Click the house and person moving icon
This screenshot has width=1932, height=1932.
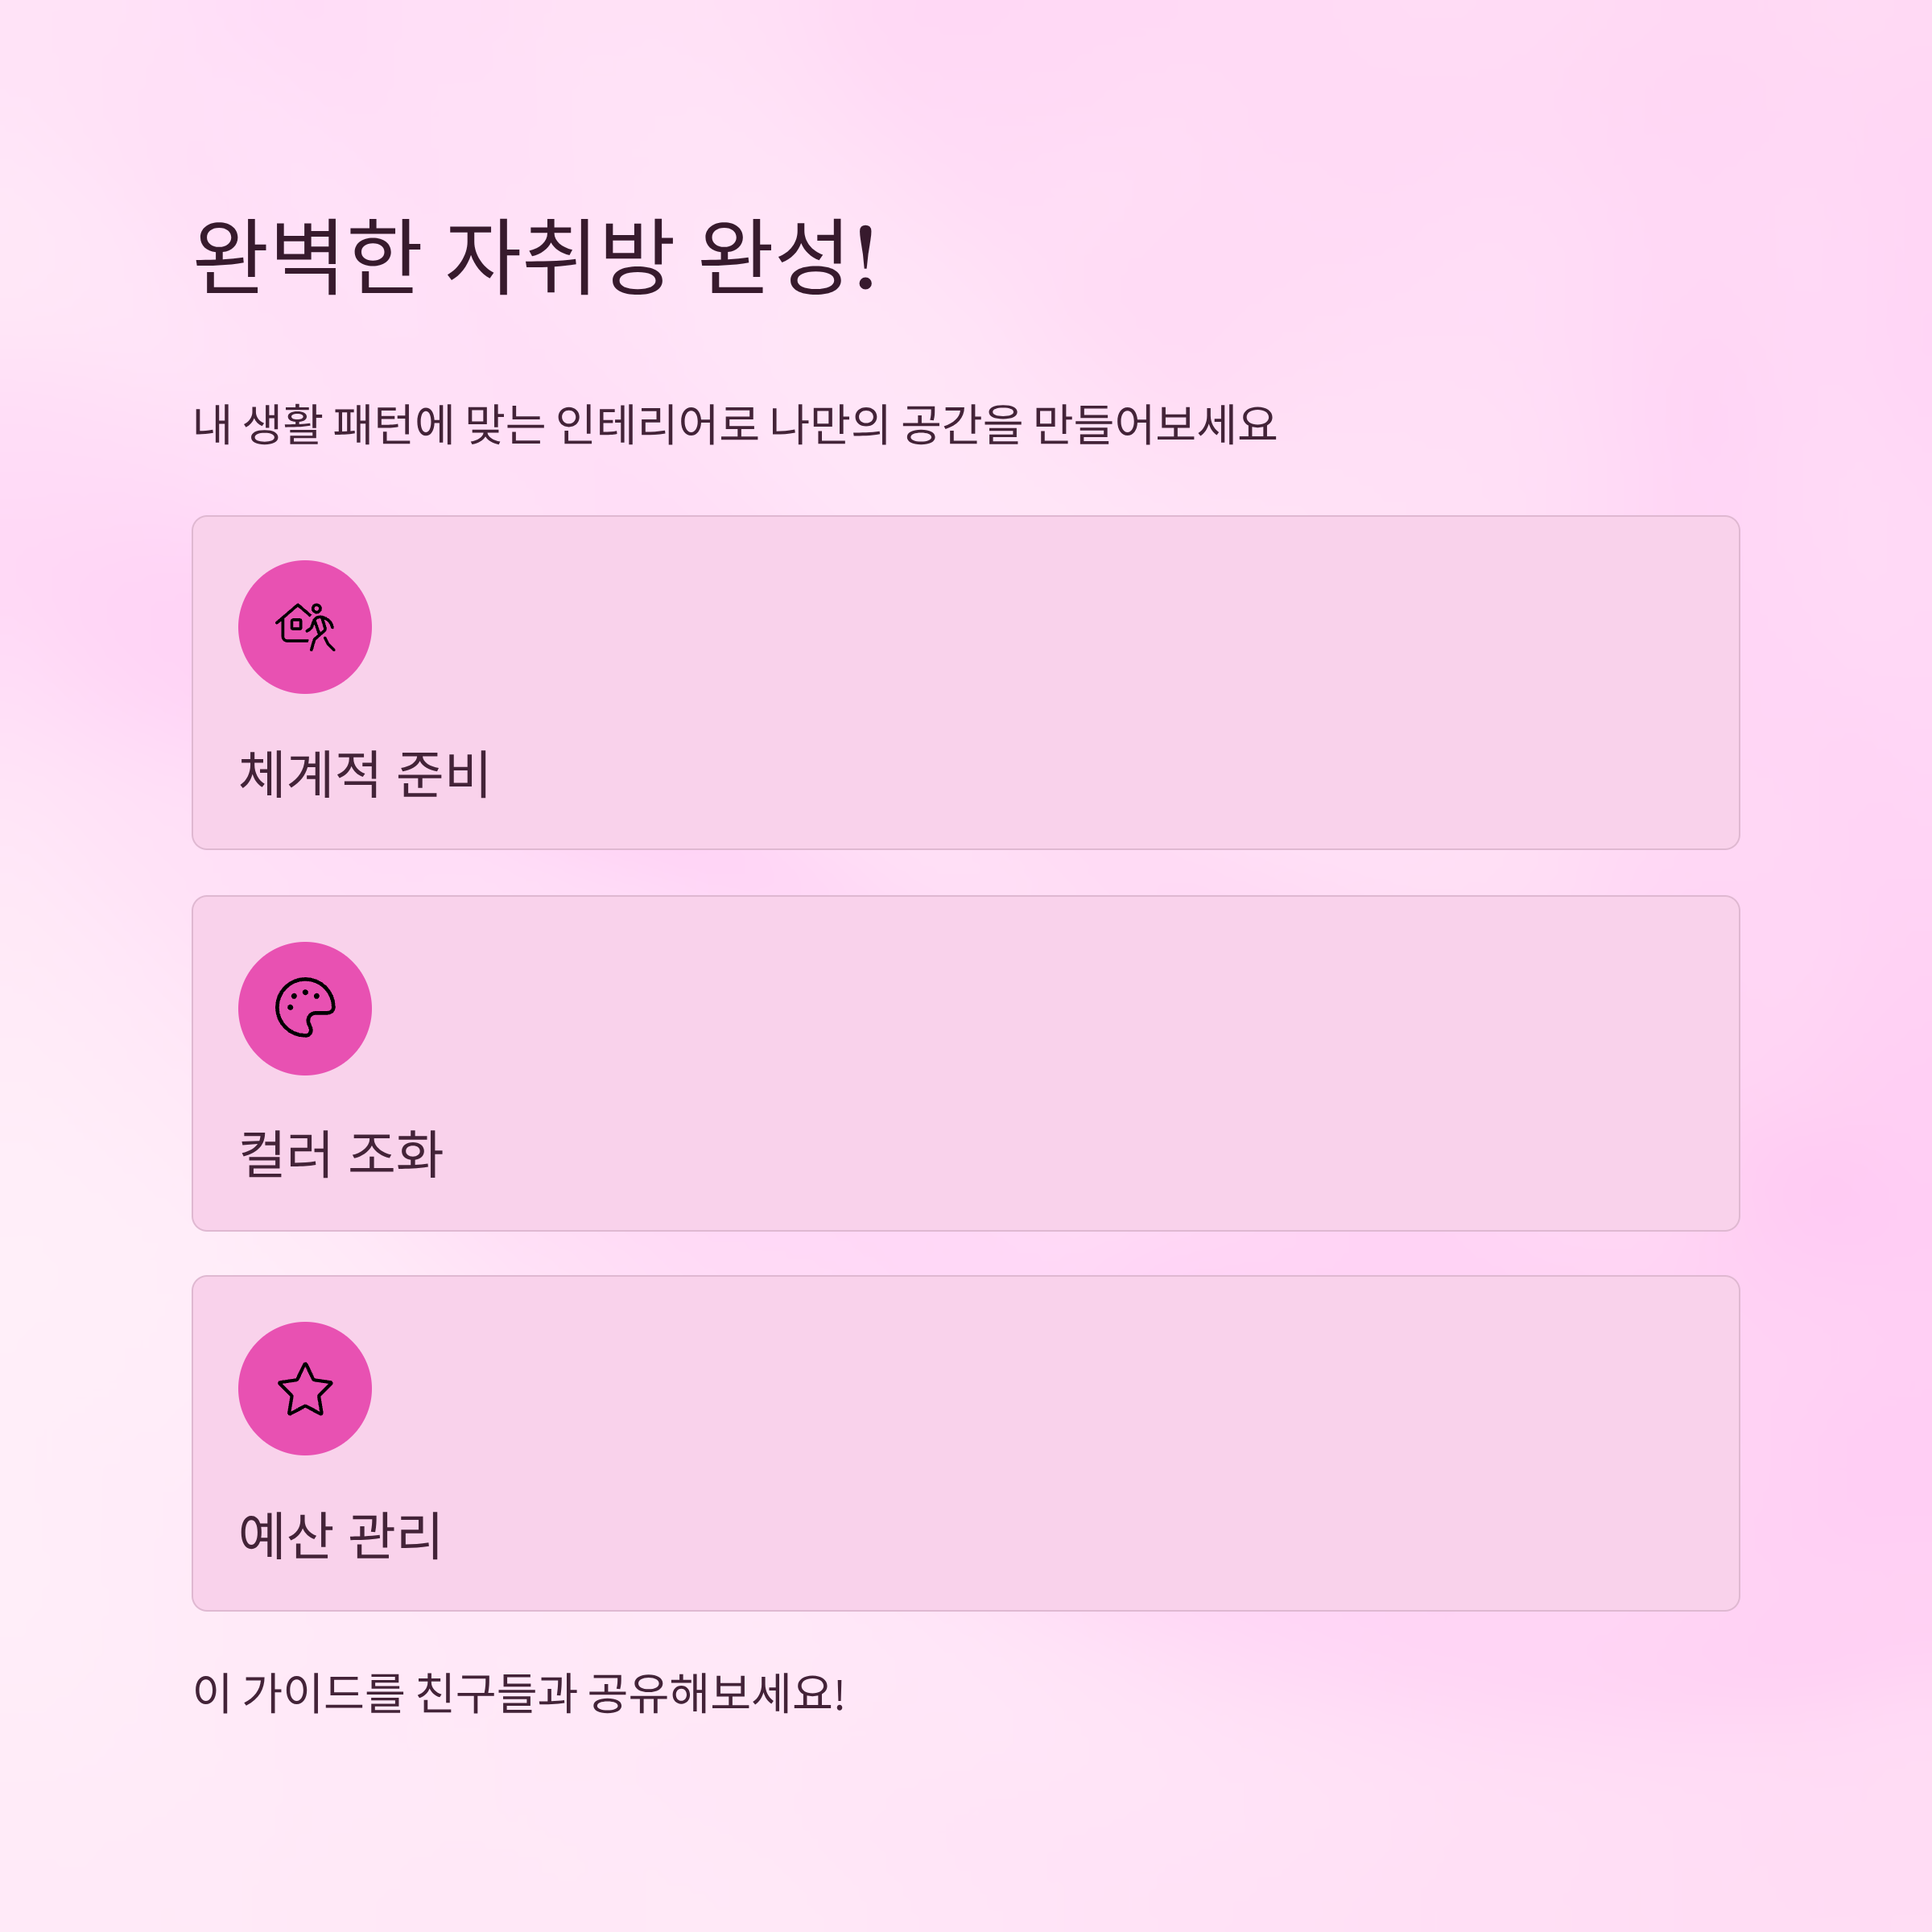click(x=305, y=627)
